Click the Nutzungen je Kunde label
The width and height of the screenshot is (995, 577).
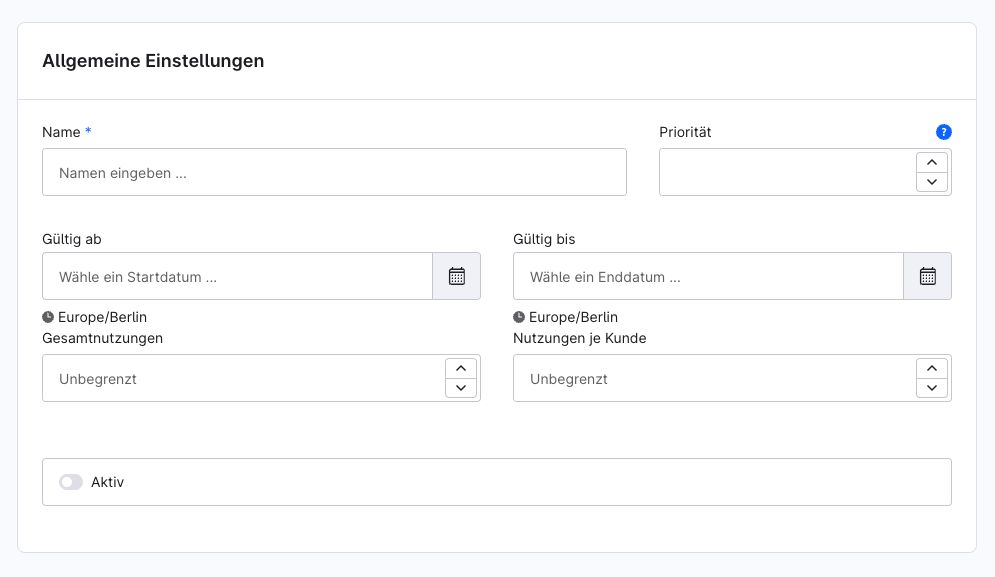pos(579,338)
